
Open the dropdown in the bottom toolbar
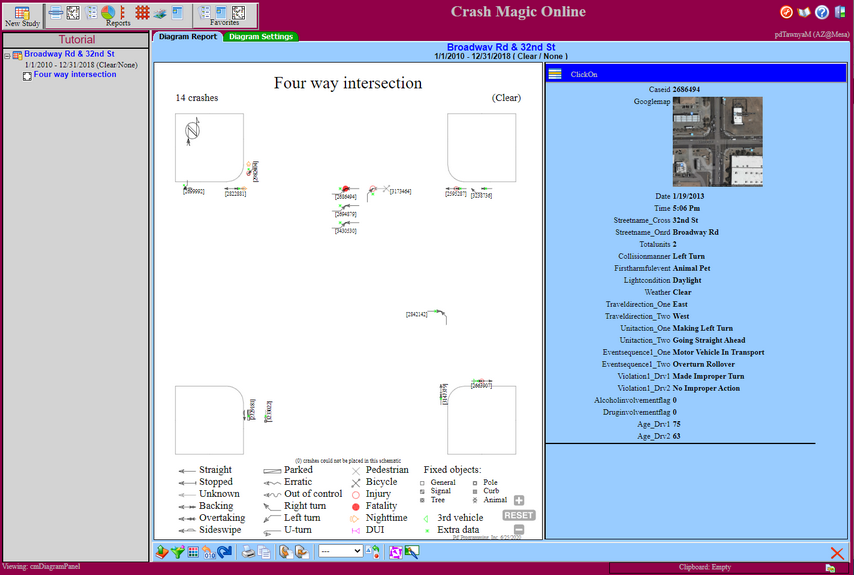tap(340, 551)
